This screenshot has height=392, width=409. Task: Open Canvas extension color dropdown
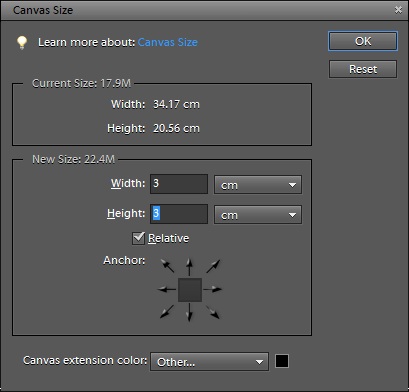[x=209, y=362]
